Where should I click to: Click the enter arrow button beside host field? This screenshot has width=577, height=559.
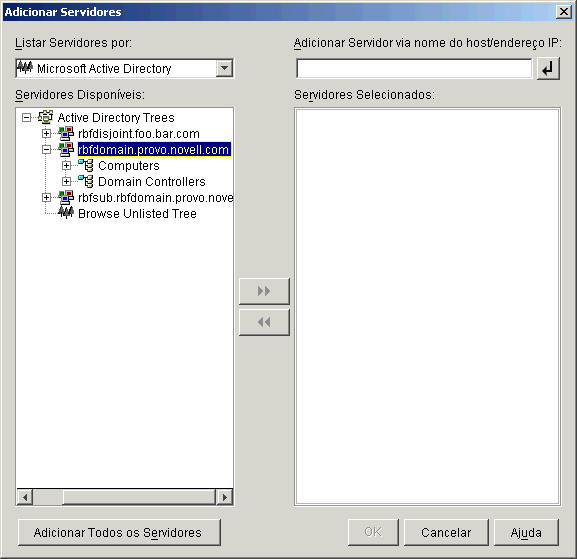point(548,68)
